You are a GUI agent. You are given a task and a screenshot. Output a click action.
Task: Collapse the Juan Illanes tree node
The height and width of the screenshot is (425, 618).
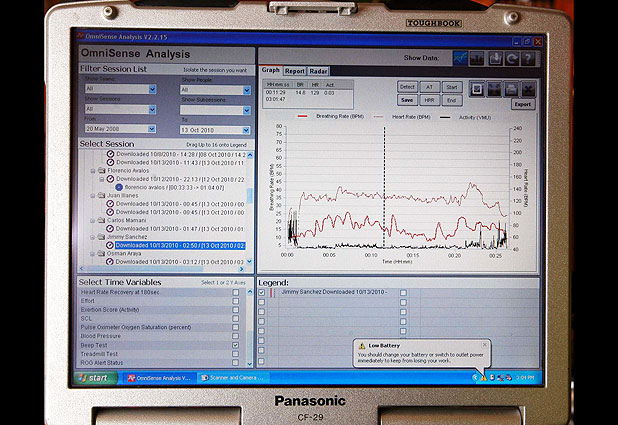93,196
